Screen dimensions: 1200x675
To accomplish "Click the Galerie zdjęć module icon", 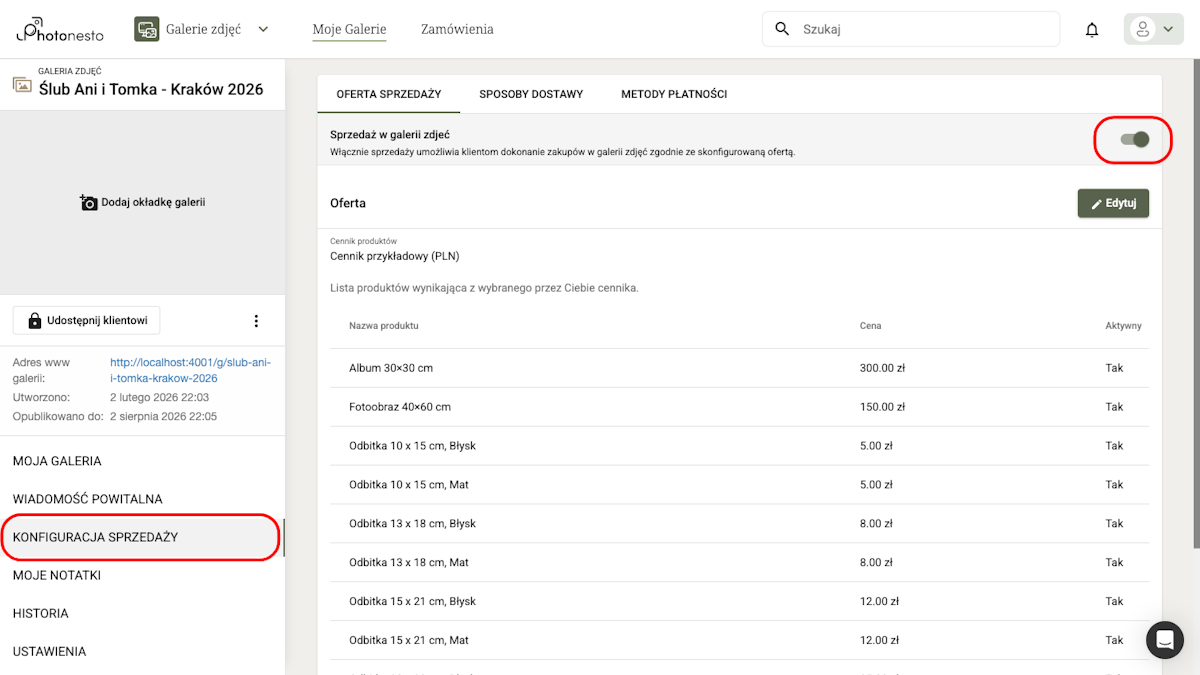I will [x=147, y=29].
